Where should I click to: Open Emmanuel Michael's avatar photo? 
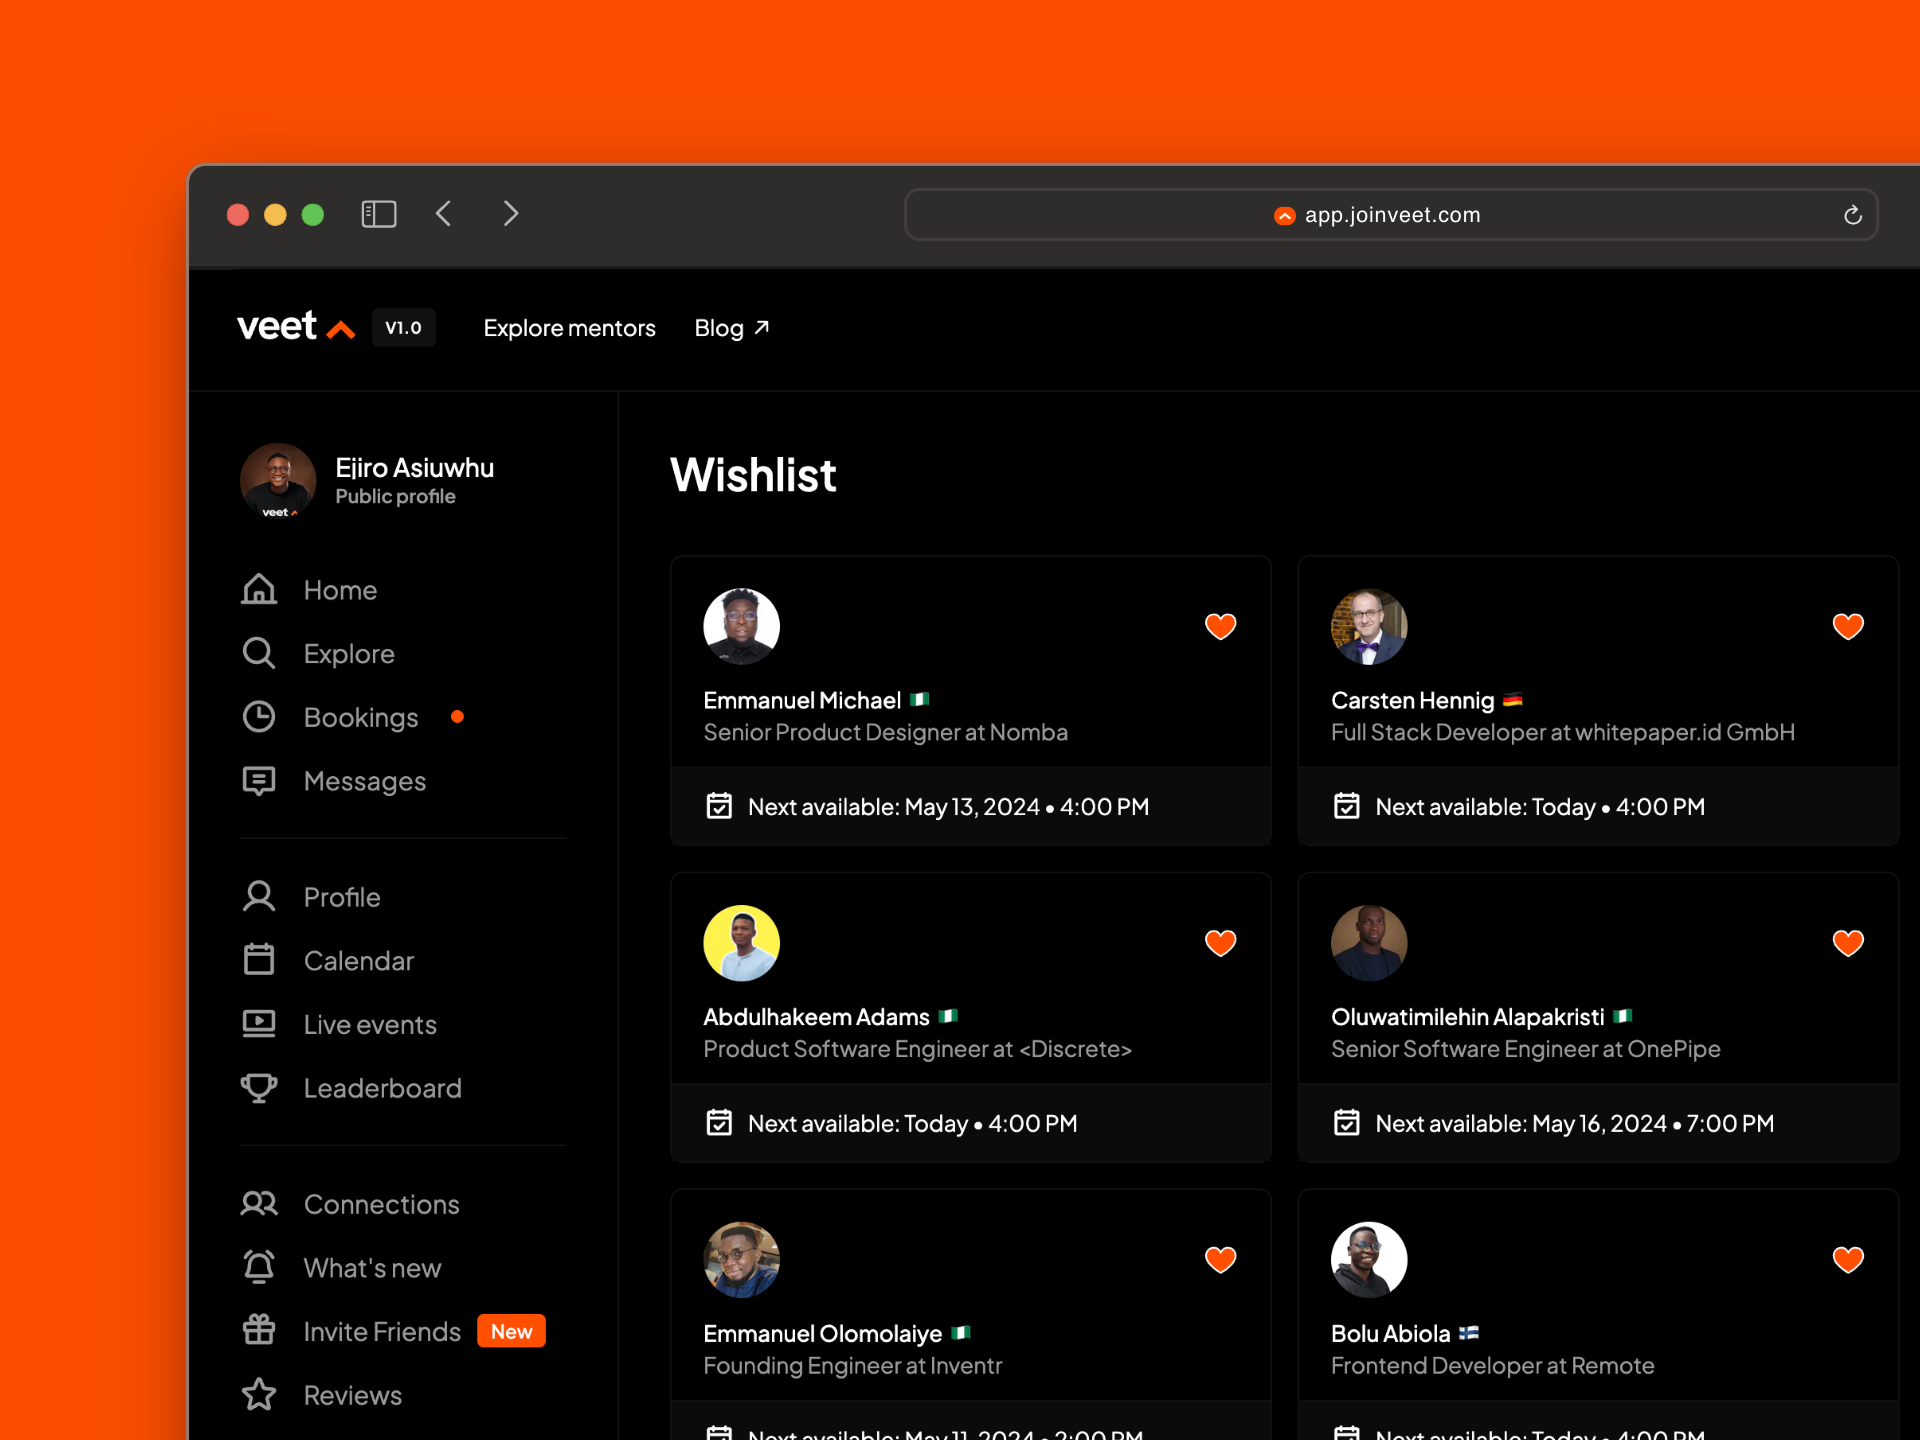tap(742, 626)
